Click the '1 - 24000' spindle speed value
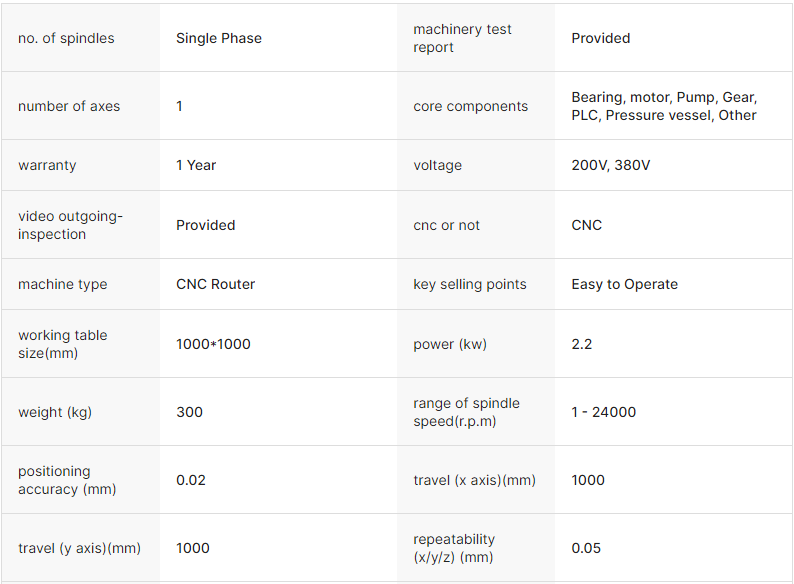Screen dimensions: 794x584 603,412
